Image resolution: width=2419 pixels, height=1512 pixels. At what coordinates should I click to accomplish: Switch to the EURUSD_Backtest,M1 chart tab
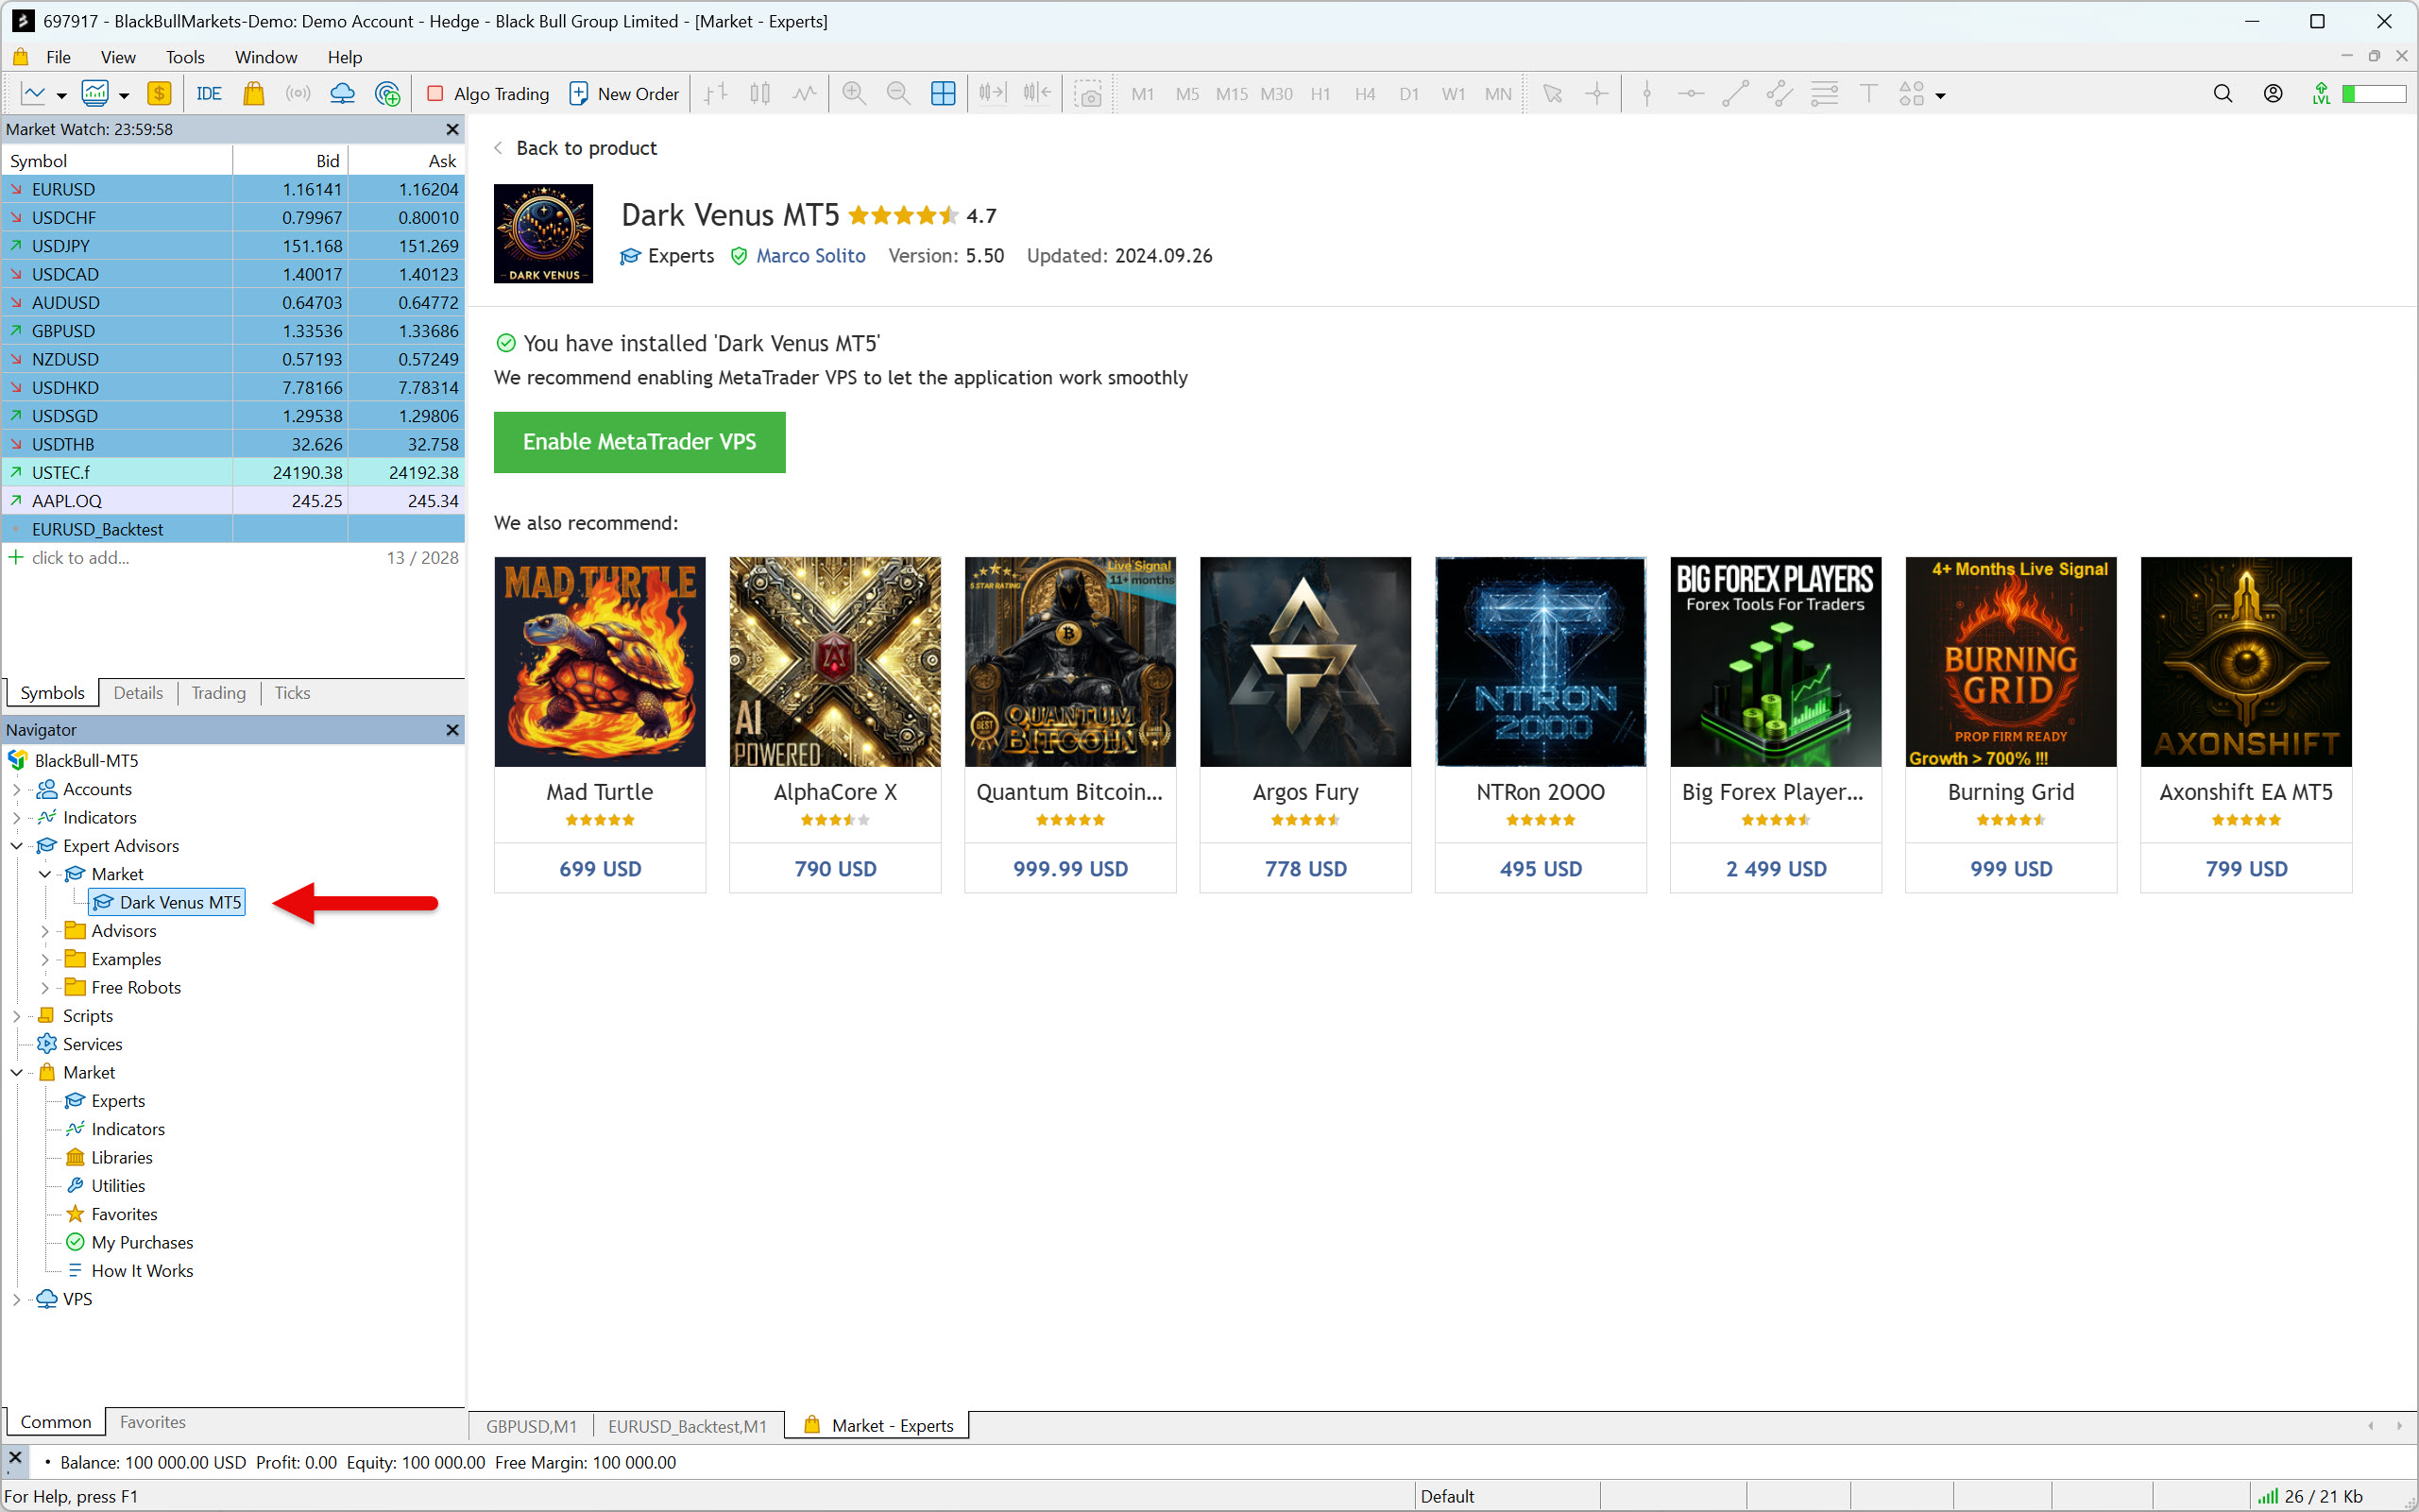(687, 1426)
